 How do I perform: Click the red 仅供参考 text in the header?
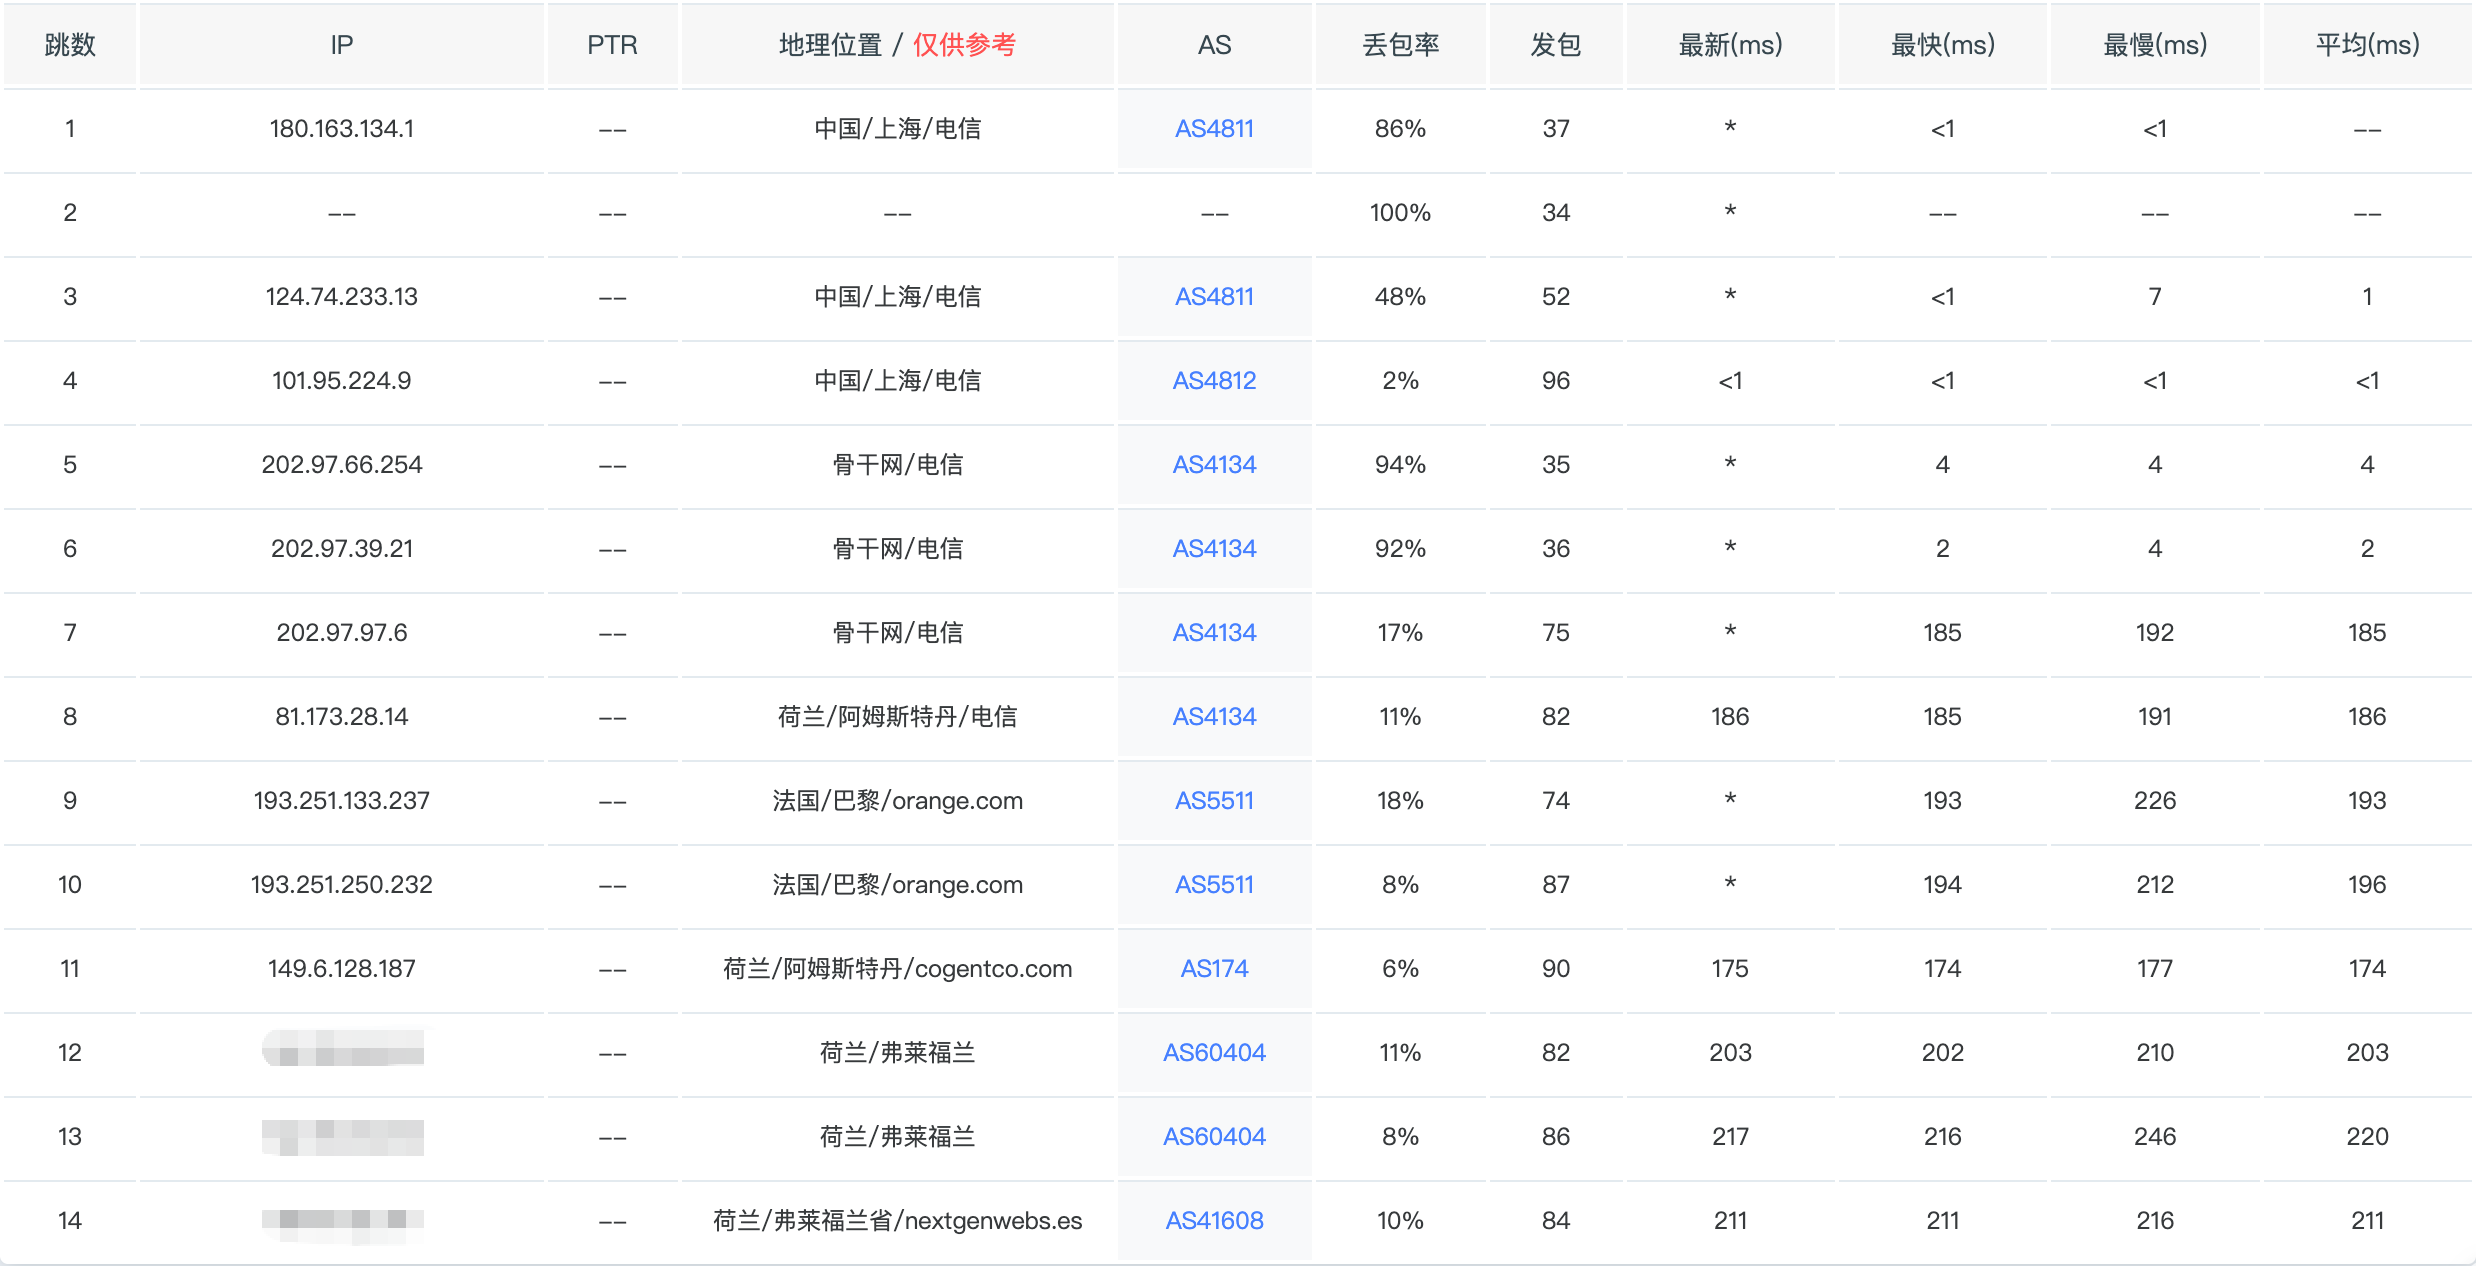[964, 45]
